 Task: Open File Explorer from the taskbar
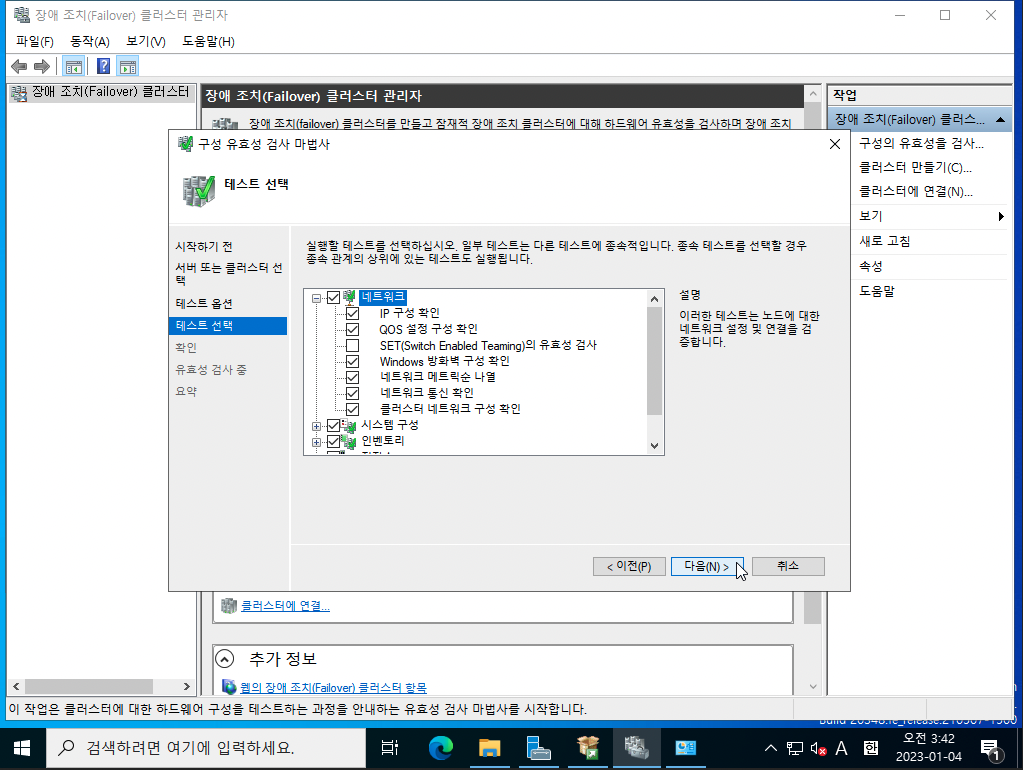[x=489, y=748]
